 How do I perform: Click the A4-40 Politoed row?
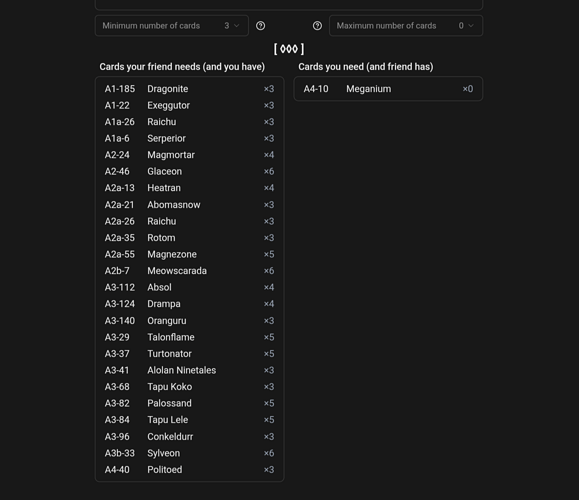tap(189, 470)
